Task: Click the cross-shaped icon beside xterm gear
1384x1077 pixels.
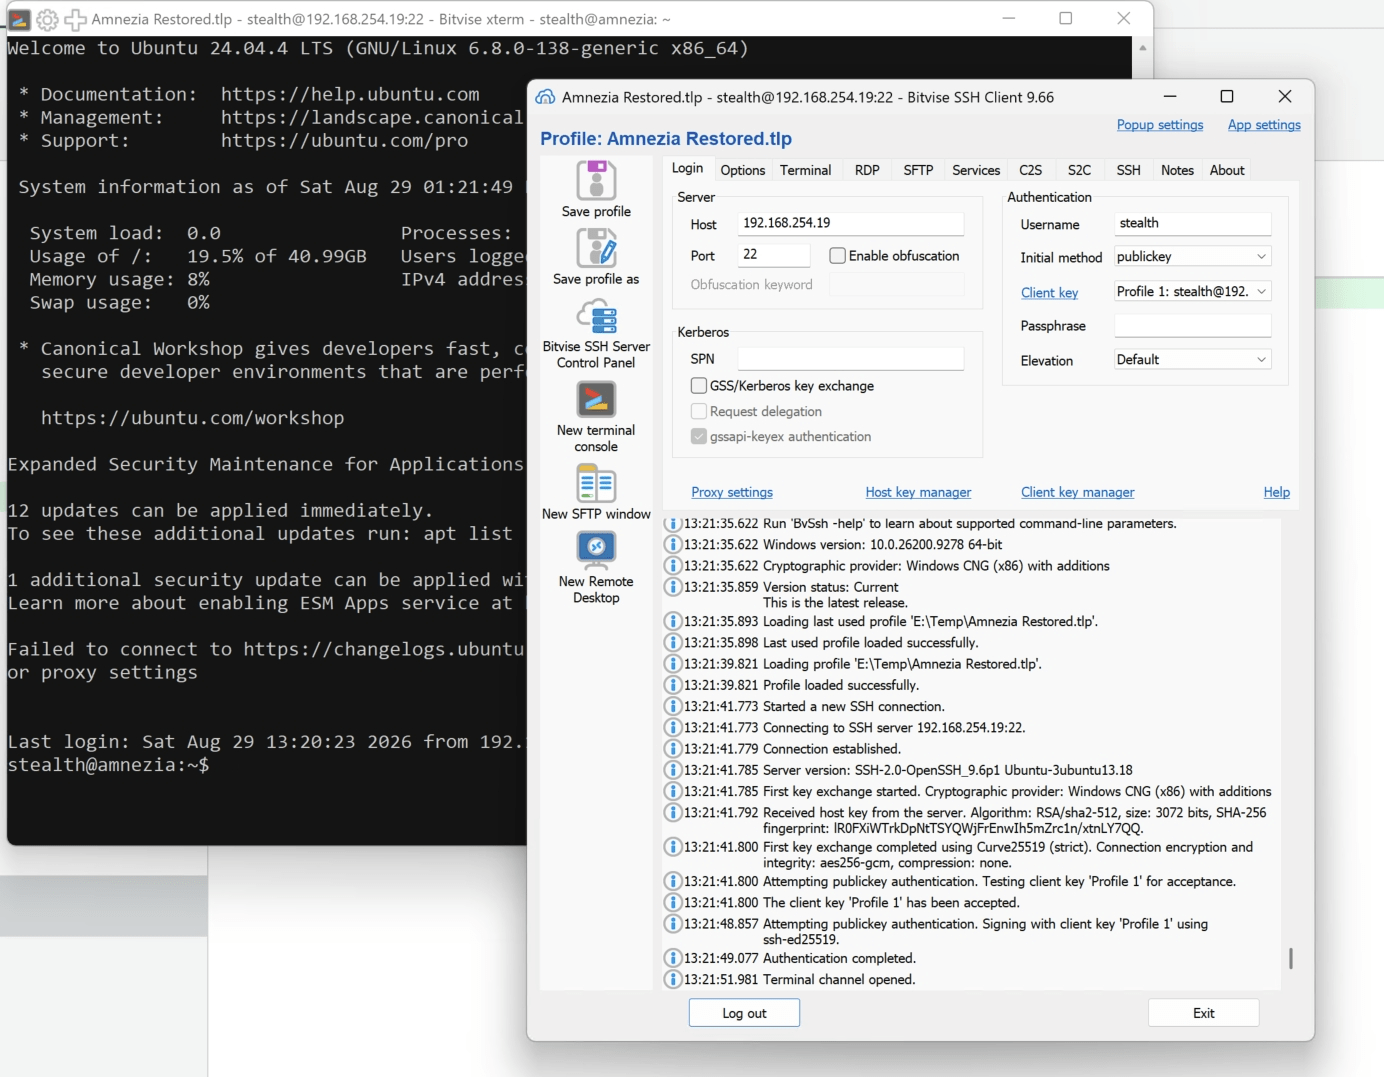Action: [75, 19]
